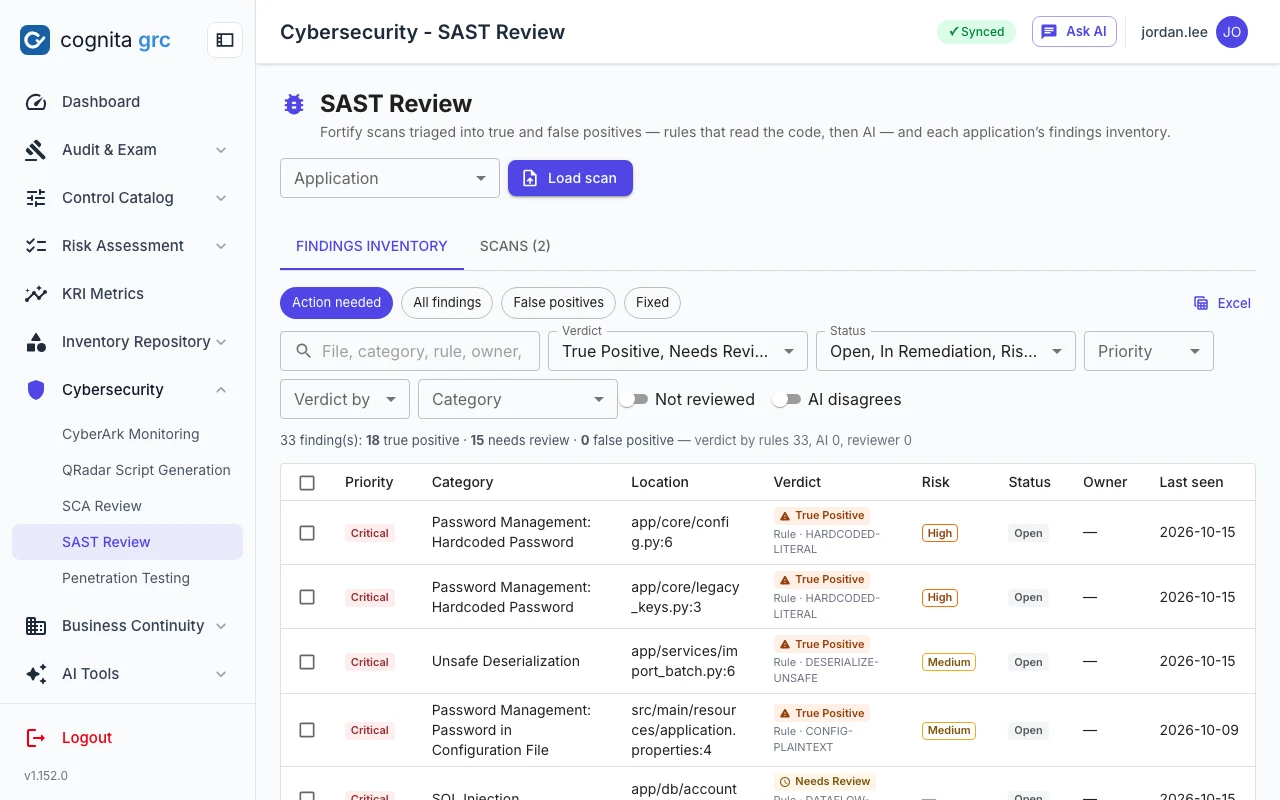Collapse the sidebar with the panel icon
Screen dimensions: 1280x800
225,40
